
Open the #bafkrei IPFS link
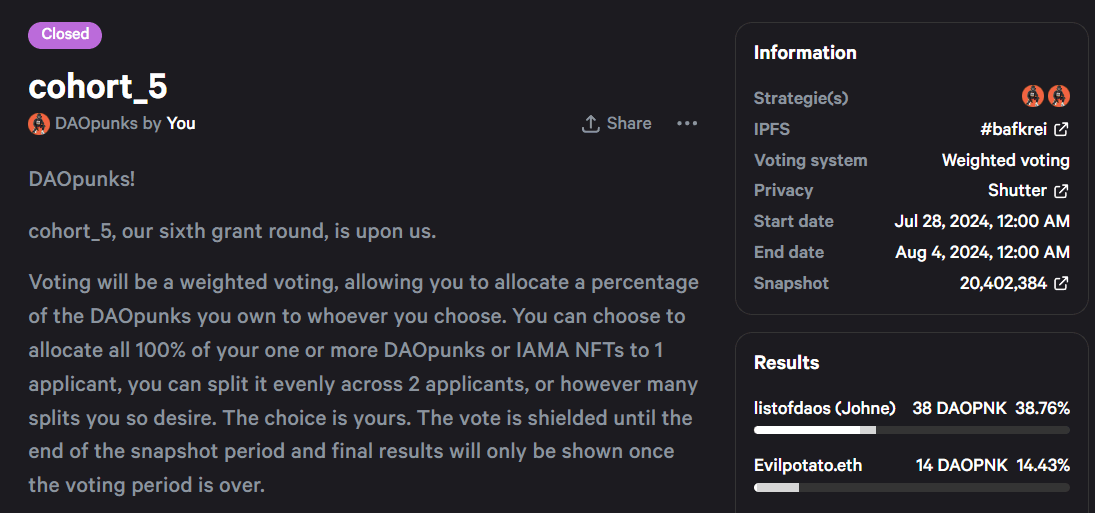click(x=1015, y=129)
